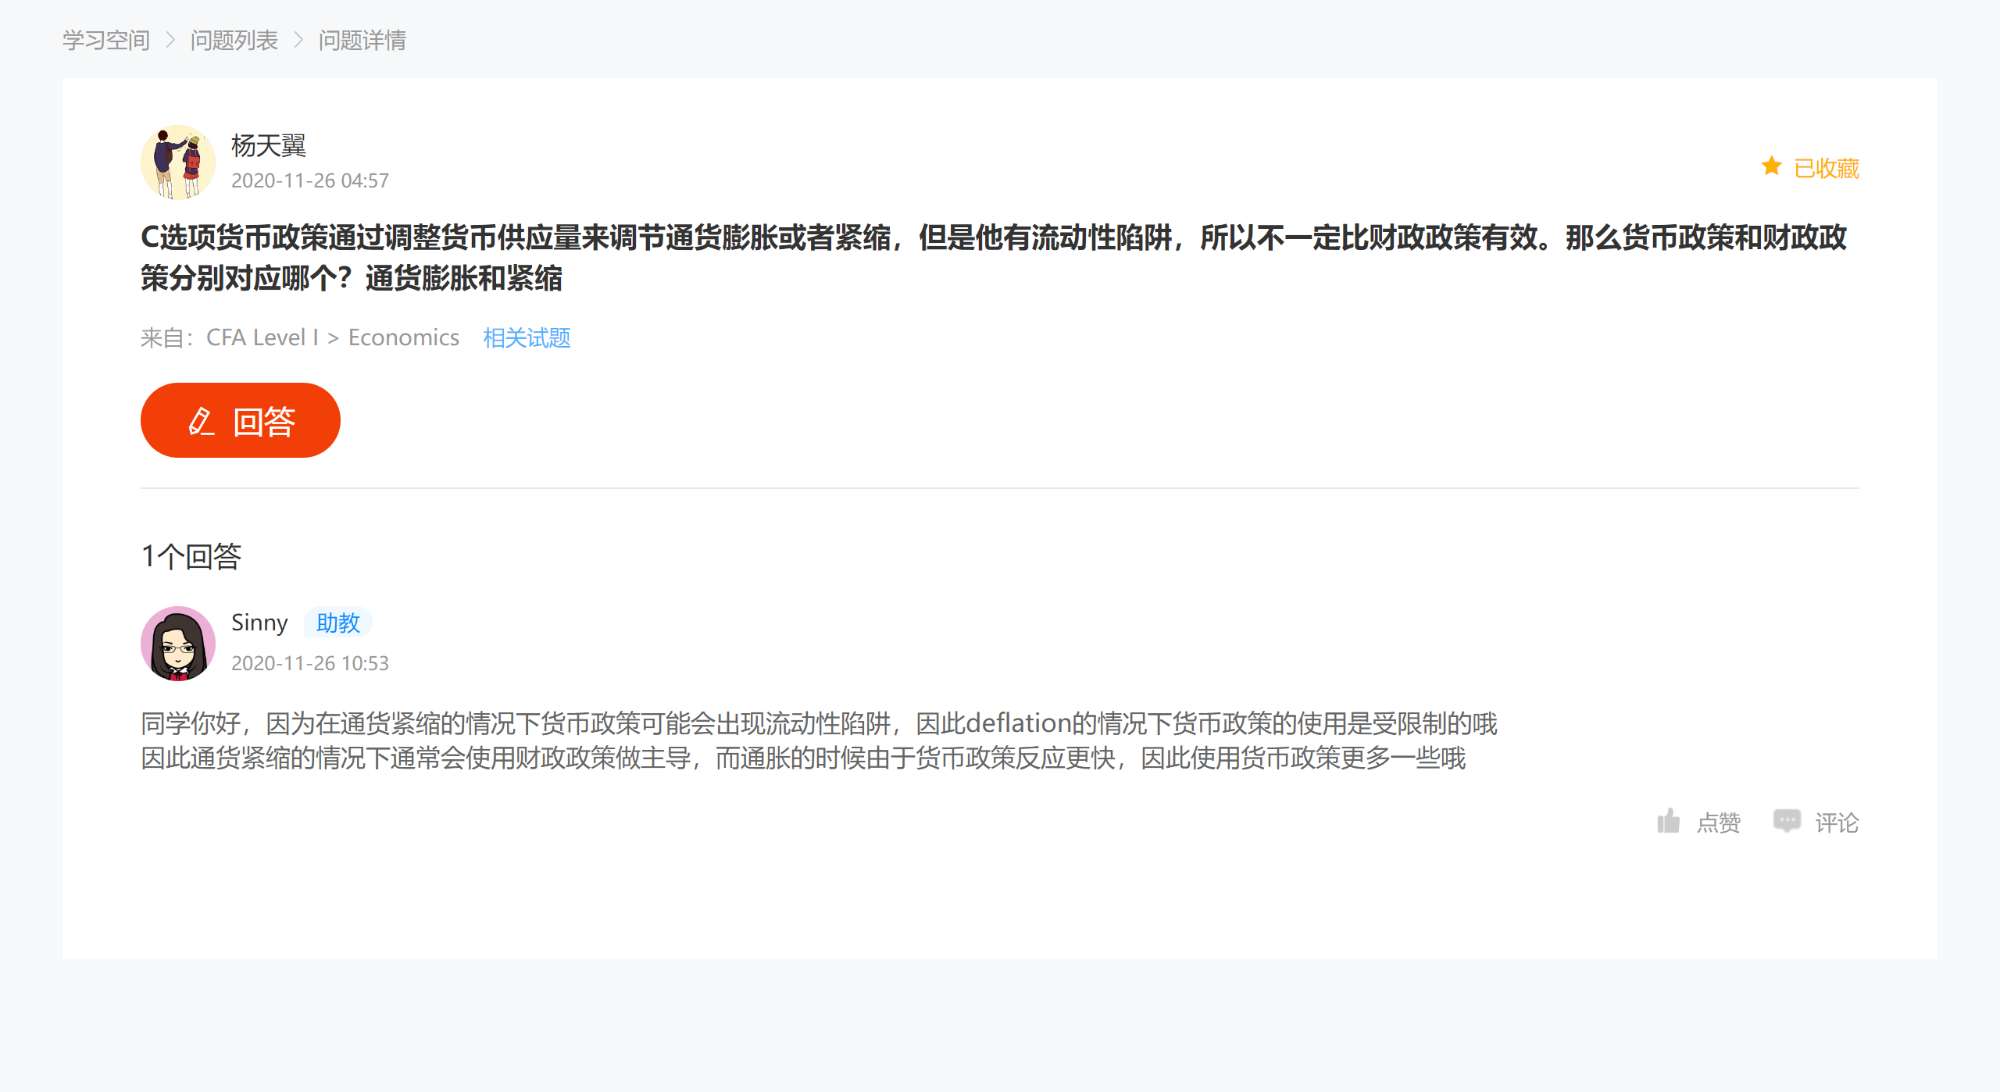Toggle the 已收藏 favorited label
2000x1092 pixels.
pos(1826,168)
